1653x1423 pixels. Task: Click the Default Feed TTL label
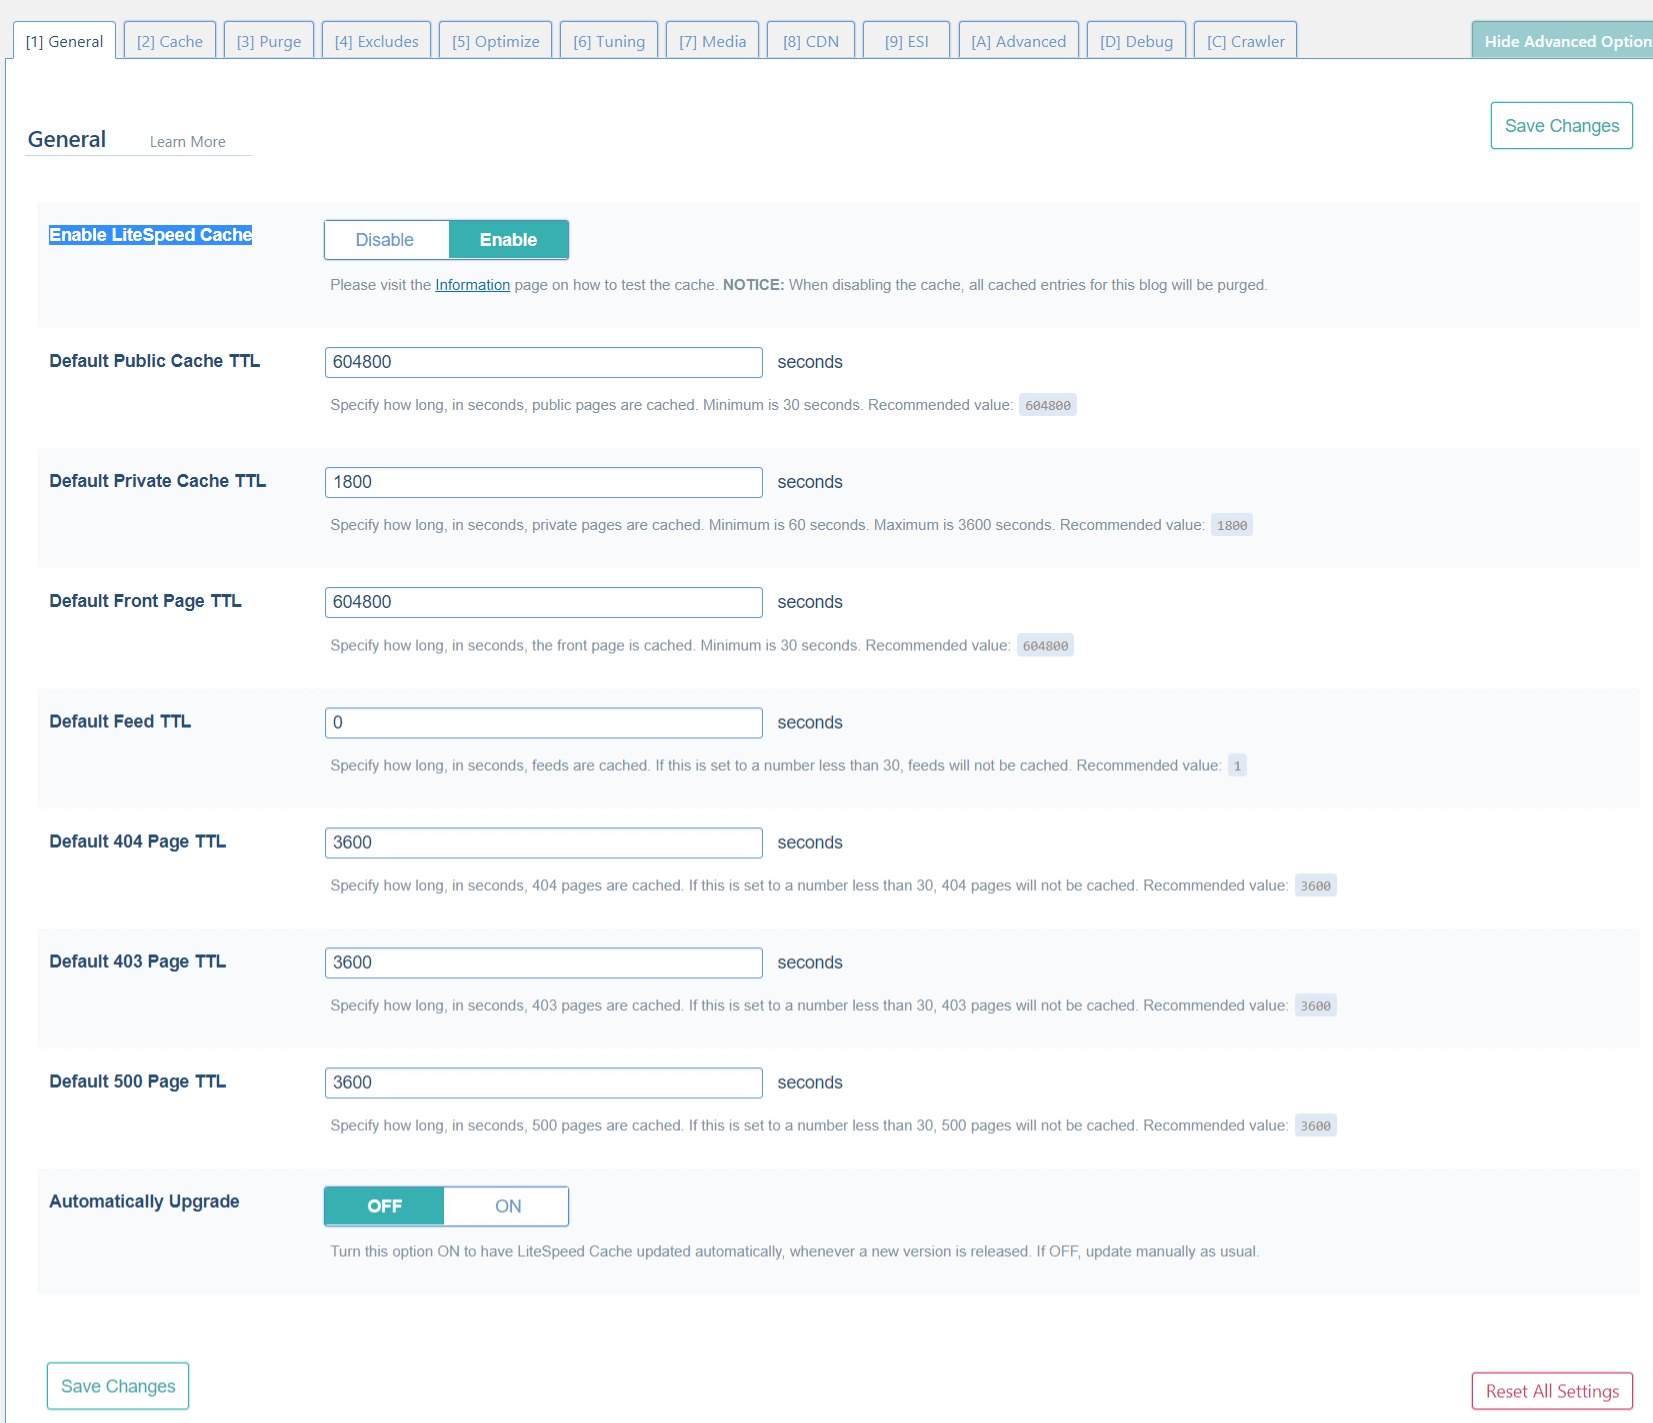click(x=120, y=721)
